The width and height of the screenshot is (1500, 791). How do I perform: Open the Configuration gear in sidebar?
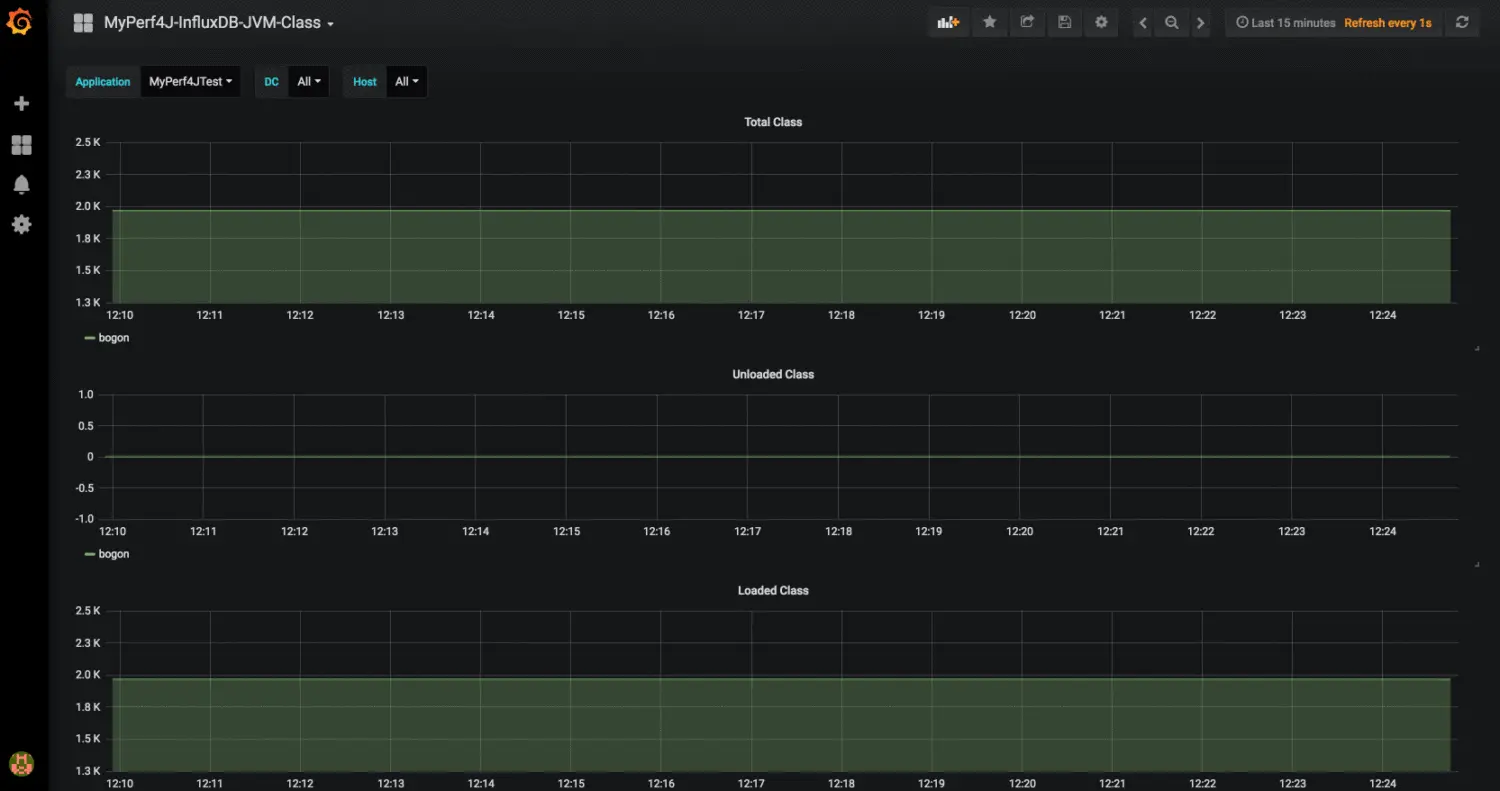click(21, 225)
